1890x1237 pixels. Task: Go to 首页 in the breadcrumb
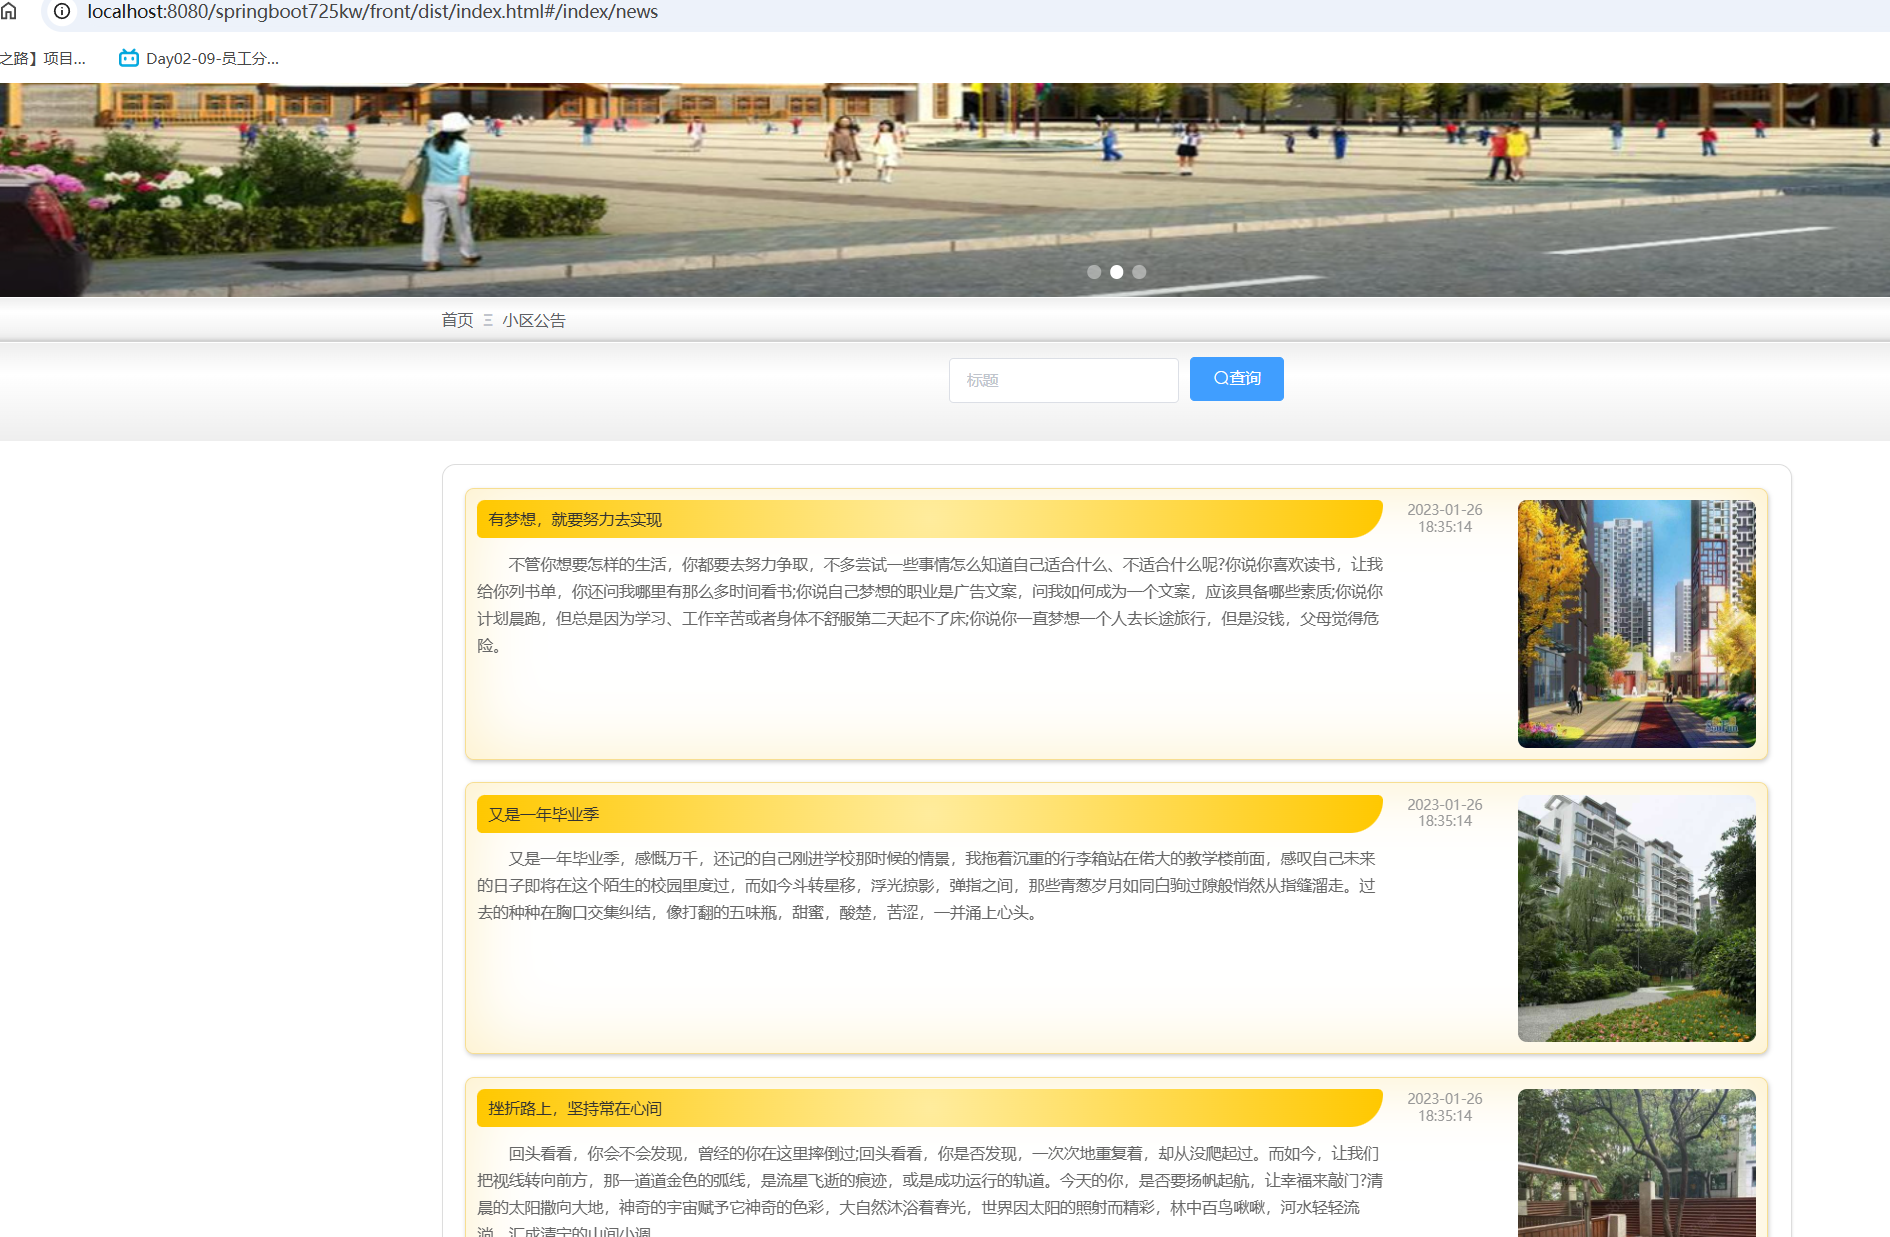tap(457, 320)
